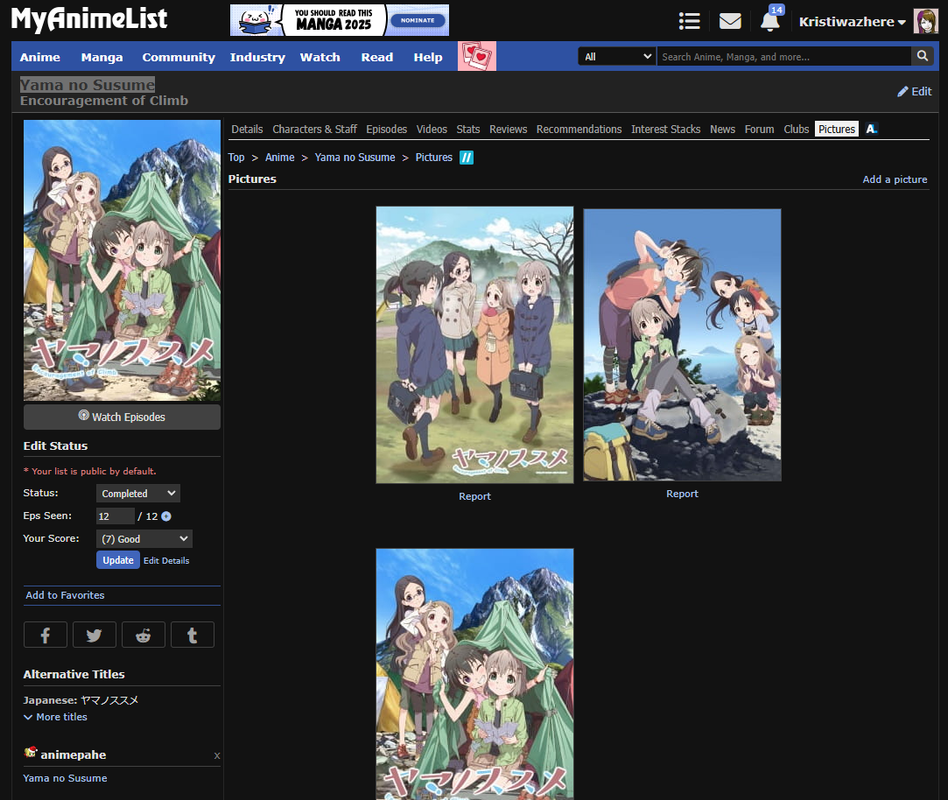This screenshot has height=800, width=948.
Task: Click the Manga 2025 nominate banner
Action: pyautogui.click(x=339, y=20)
